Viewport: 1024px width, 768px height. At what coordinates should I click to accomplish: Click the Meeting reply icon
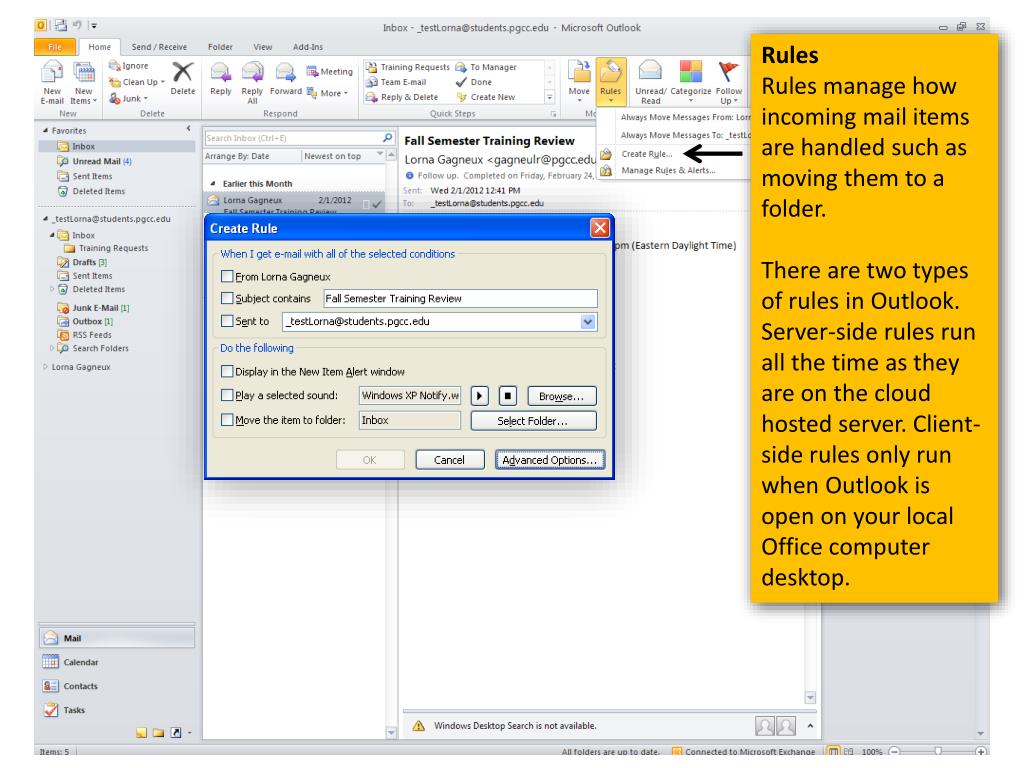[312, 71]
